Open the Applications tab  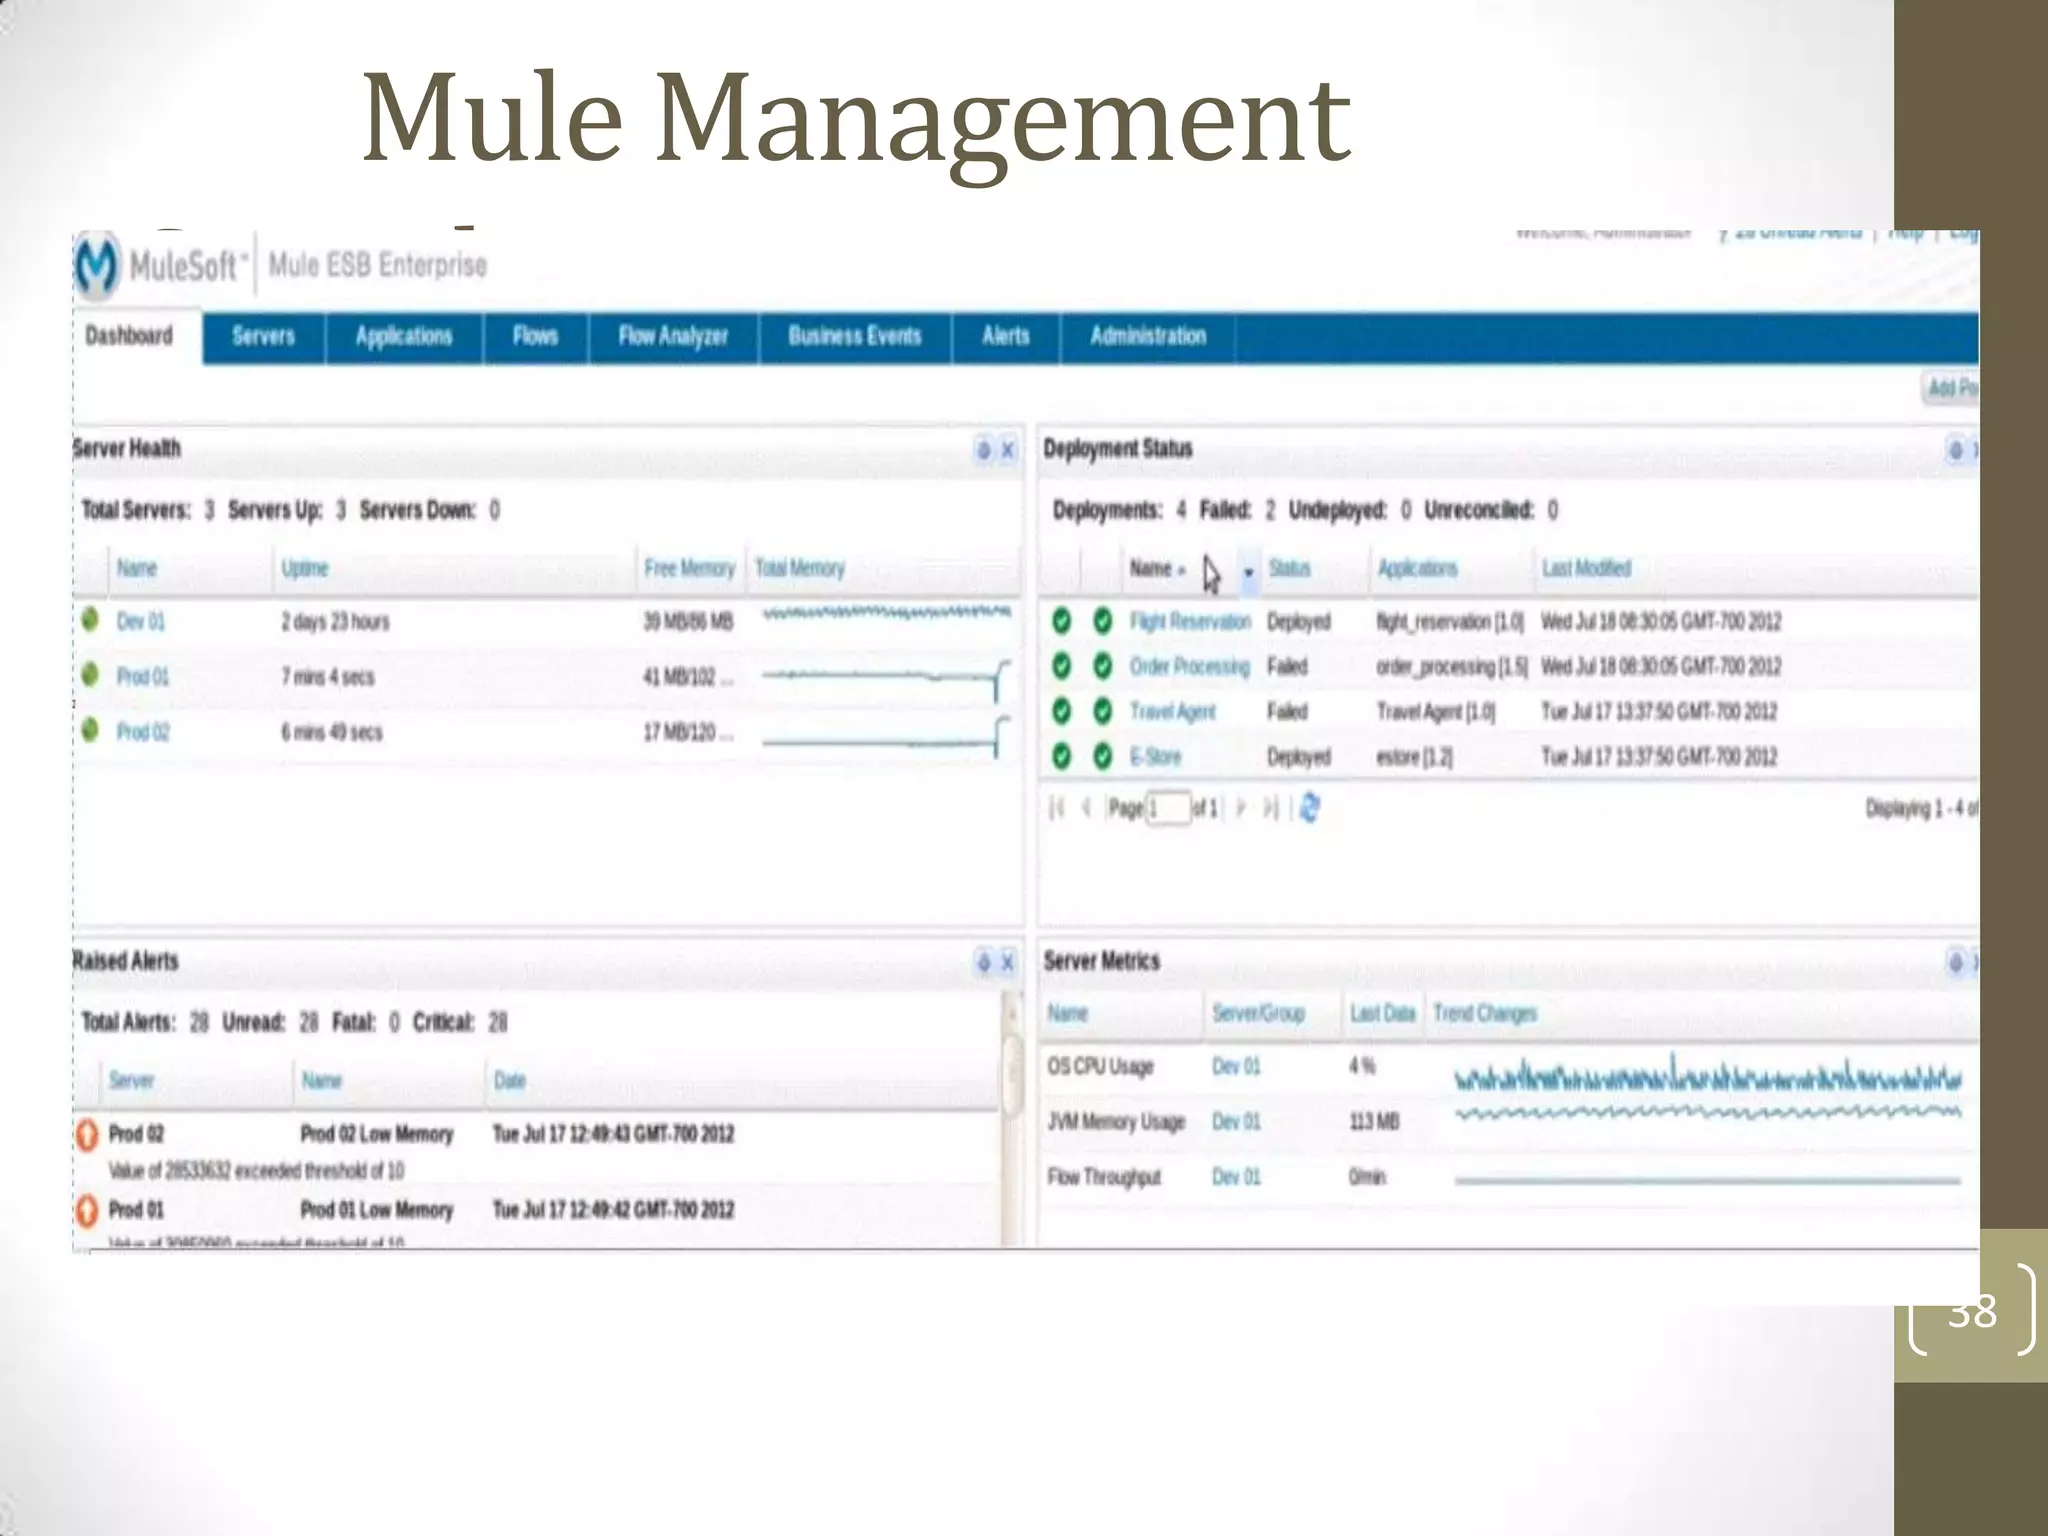(x=404, y=336)
